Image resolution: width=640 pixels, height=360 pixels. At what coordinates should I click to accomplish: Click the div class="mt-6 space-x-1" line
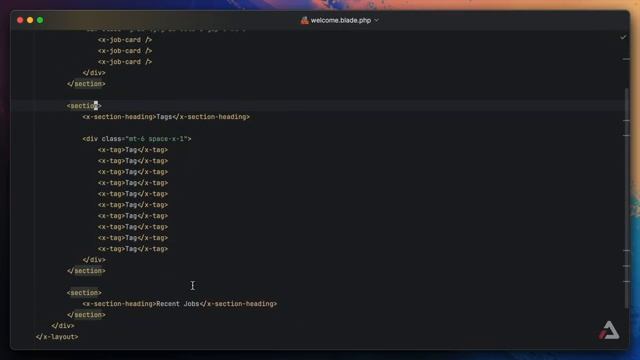coord(137,139)
